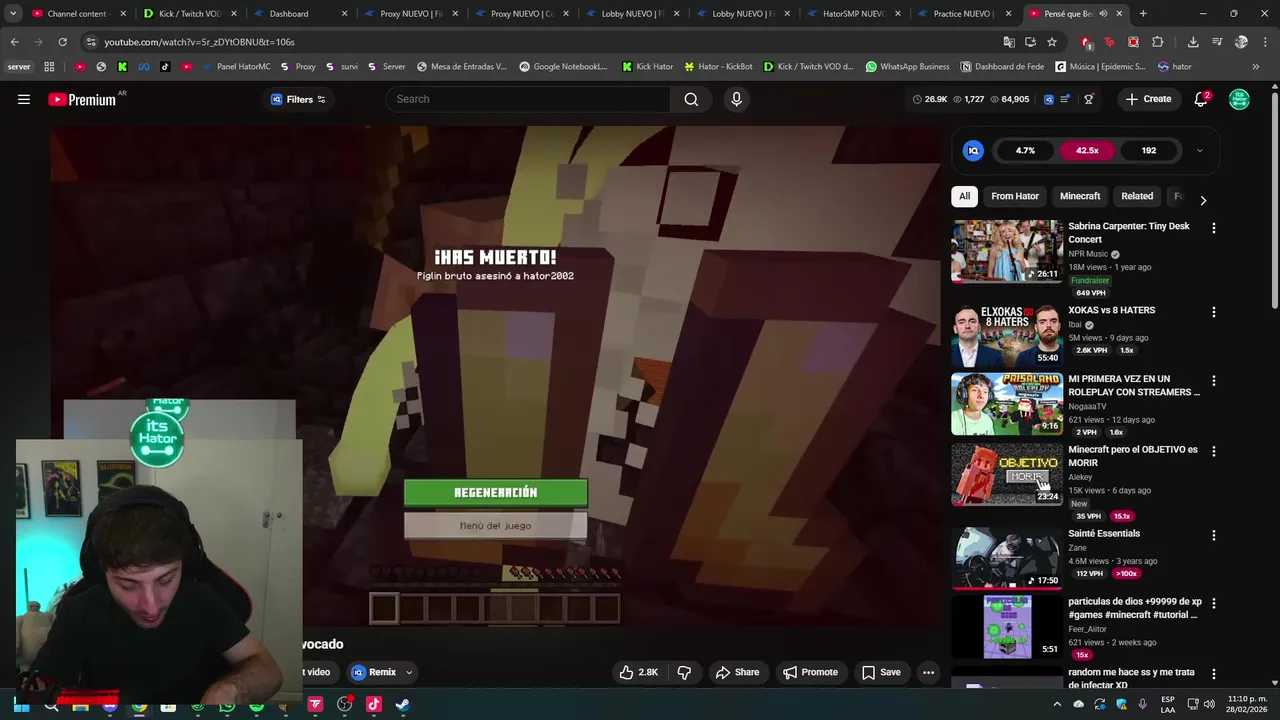This screenshot has height=720, width=1280.
Task: Select the Related filter chip
Action: tap(1137, 196)
